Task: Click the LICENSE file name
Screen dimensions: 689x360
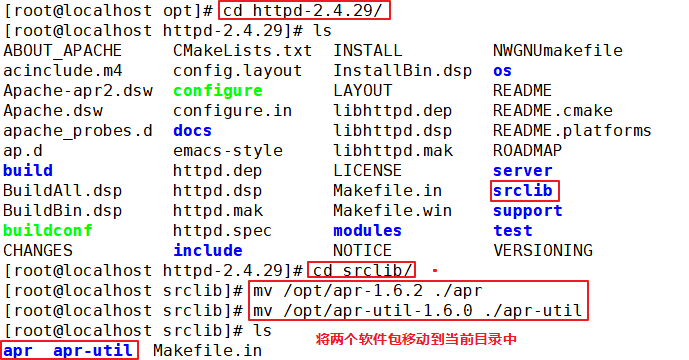Action: (367, 171)
